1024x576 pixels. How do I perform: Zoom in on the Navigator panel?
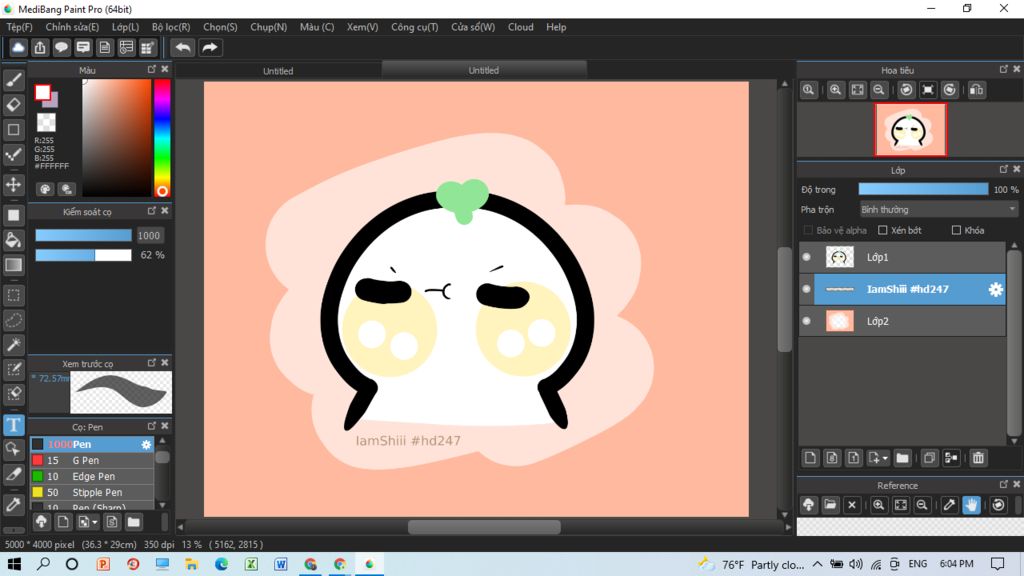click(x=835, y=90)
